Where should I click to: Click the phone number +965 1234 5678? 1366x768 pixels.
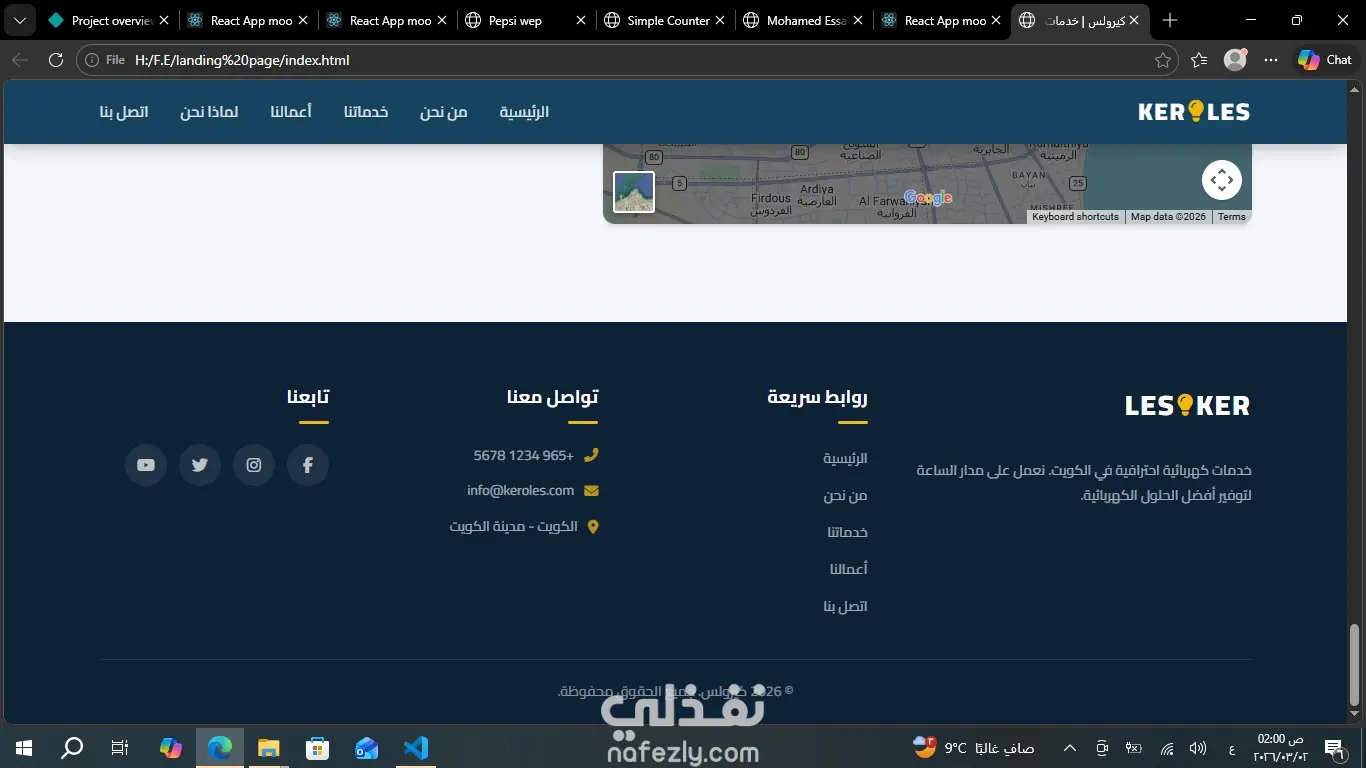(x=524, y=455)
